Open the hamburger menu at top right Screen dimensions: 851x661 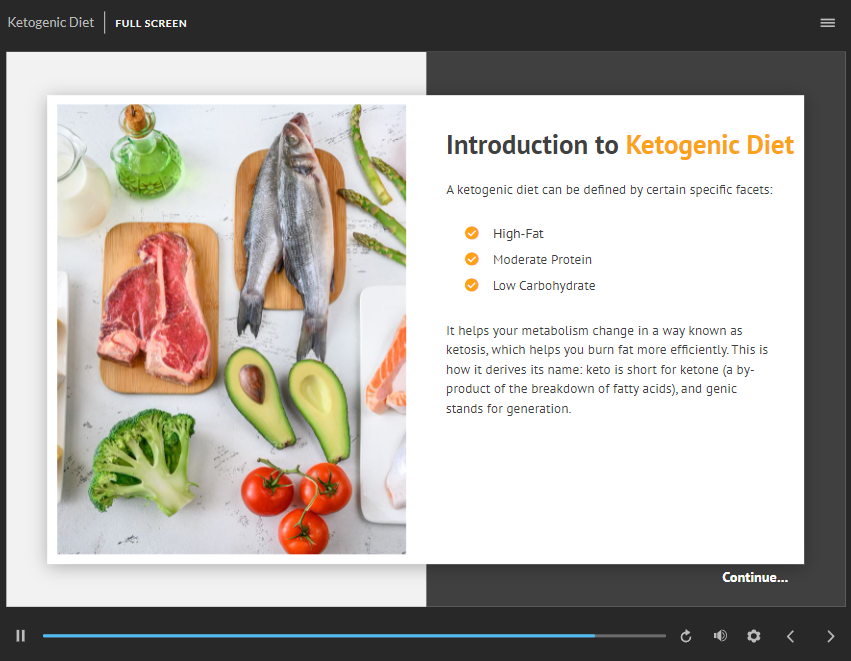click(828, 23)
